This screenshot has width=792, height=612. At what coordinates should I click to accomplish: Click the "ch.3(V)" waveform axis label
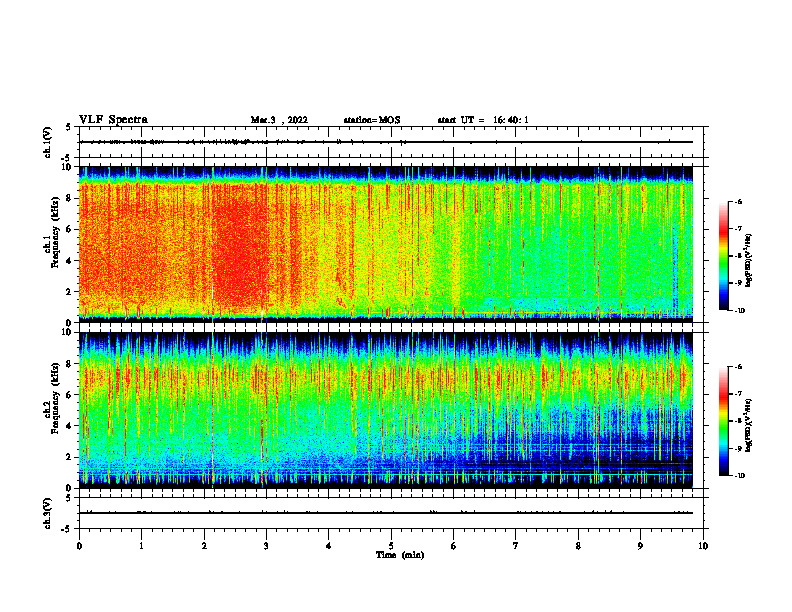click(x=48, y=513)
